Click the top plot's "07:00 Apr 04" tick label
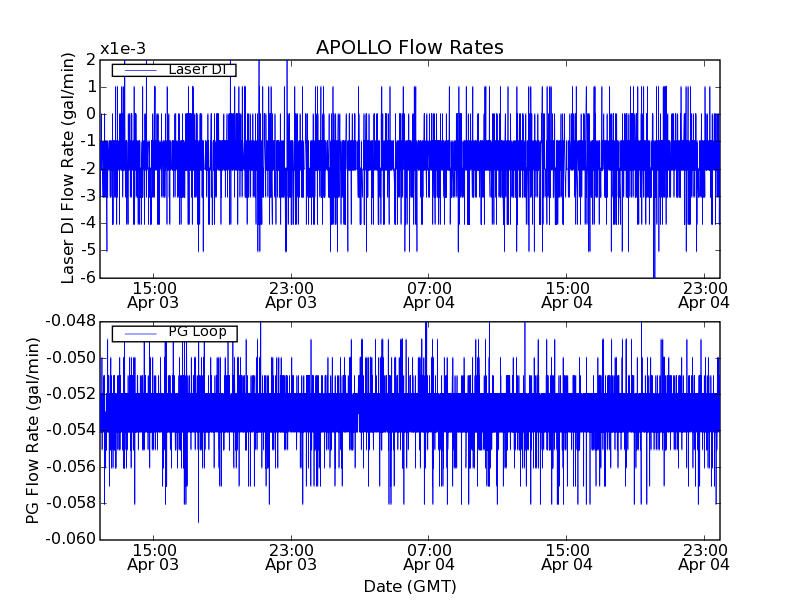 coord(428,294)
